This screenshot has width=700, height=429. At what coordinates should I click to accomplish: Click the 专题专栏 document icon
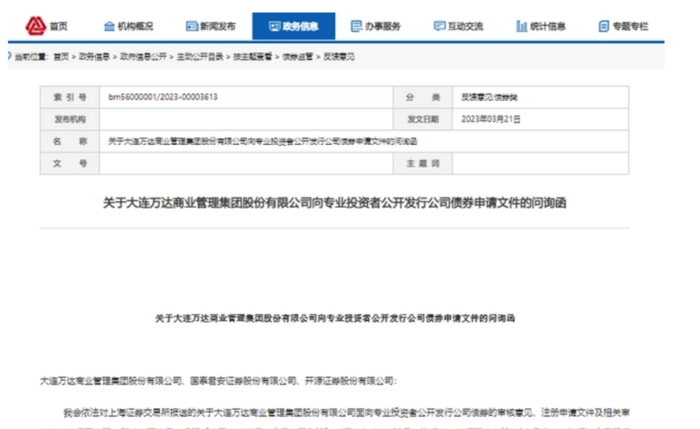(603, 26)
